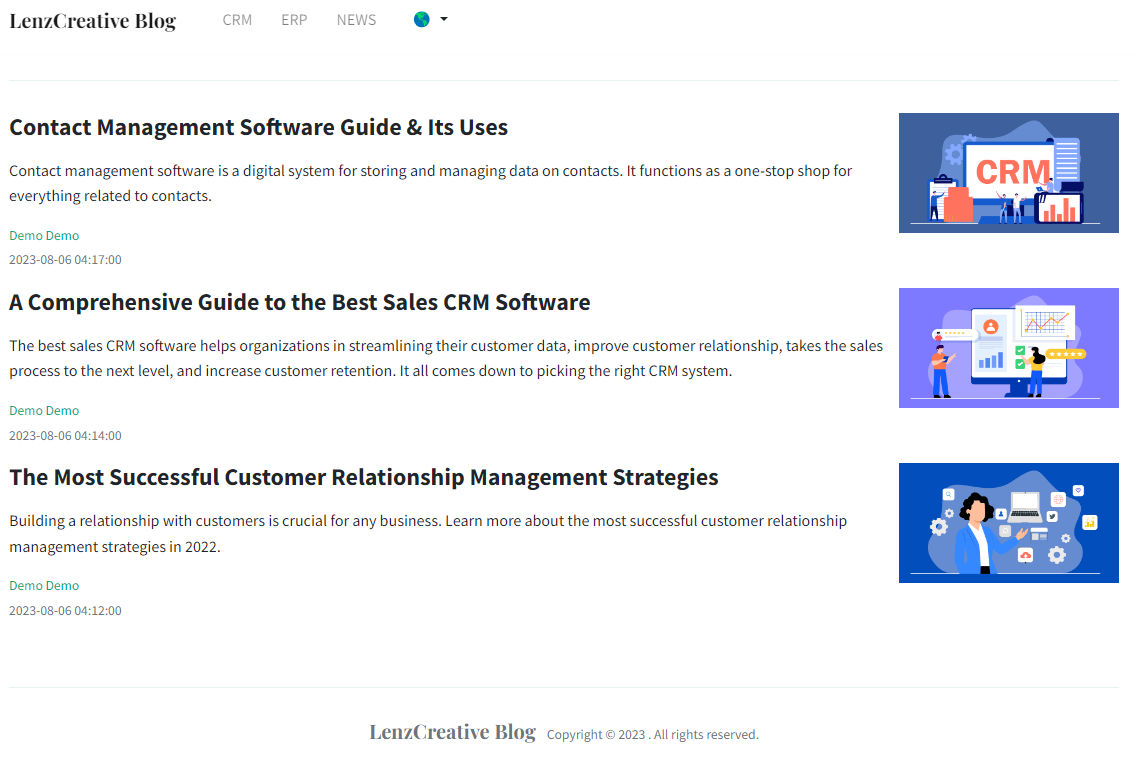Click the 2023-08-06 04:17:00 timestamp
Viewport: 1136px width, 769px height.
tap(65, 260)
